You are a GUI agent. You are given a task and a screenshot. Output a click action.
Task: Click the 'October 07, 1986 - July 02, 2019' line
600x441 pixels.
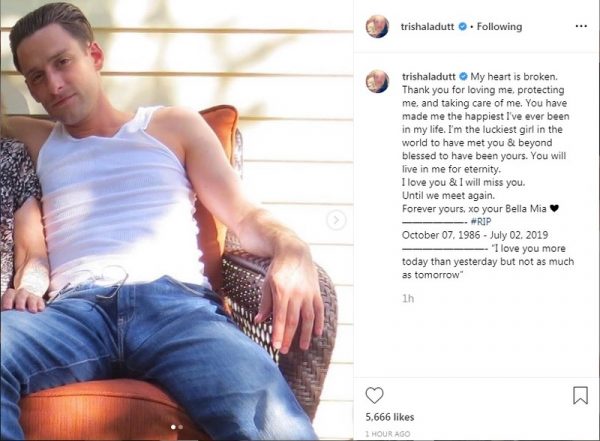(475, 235)
